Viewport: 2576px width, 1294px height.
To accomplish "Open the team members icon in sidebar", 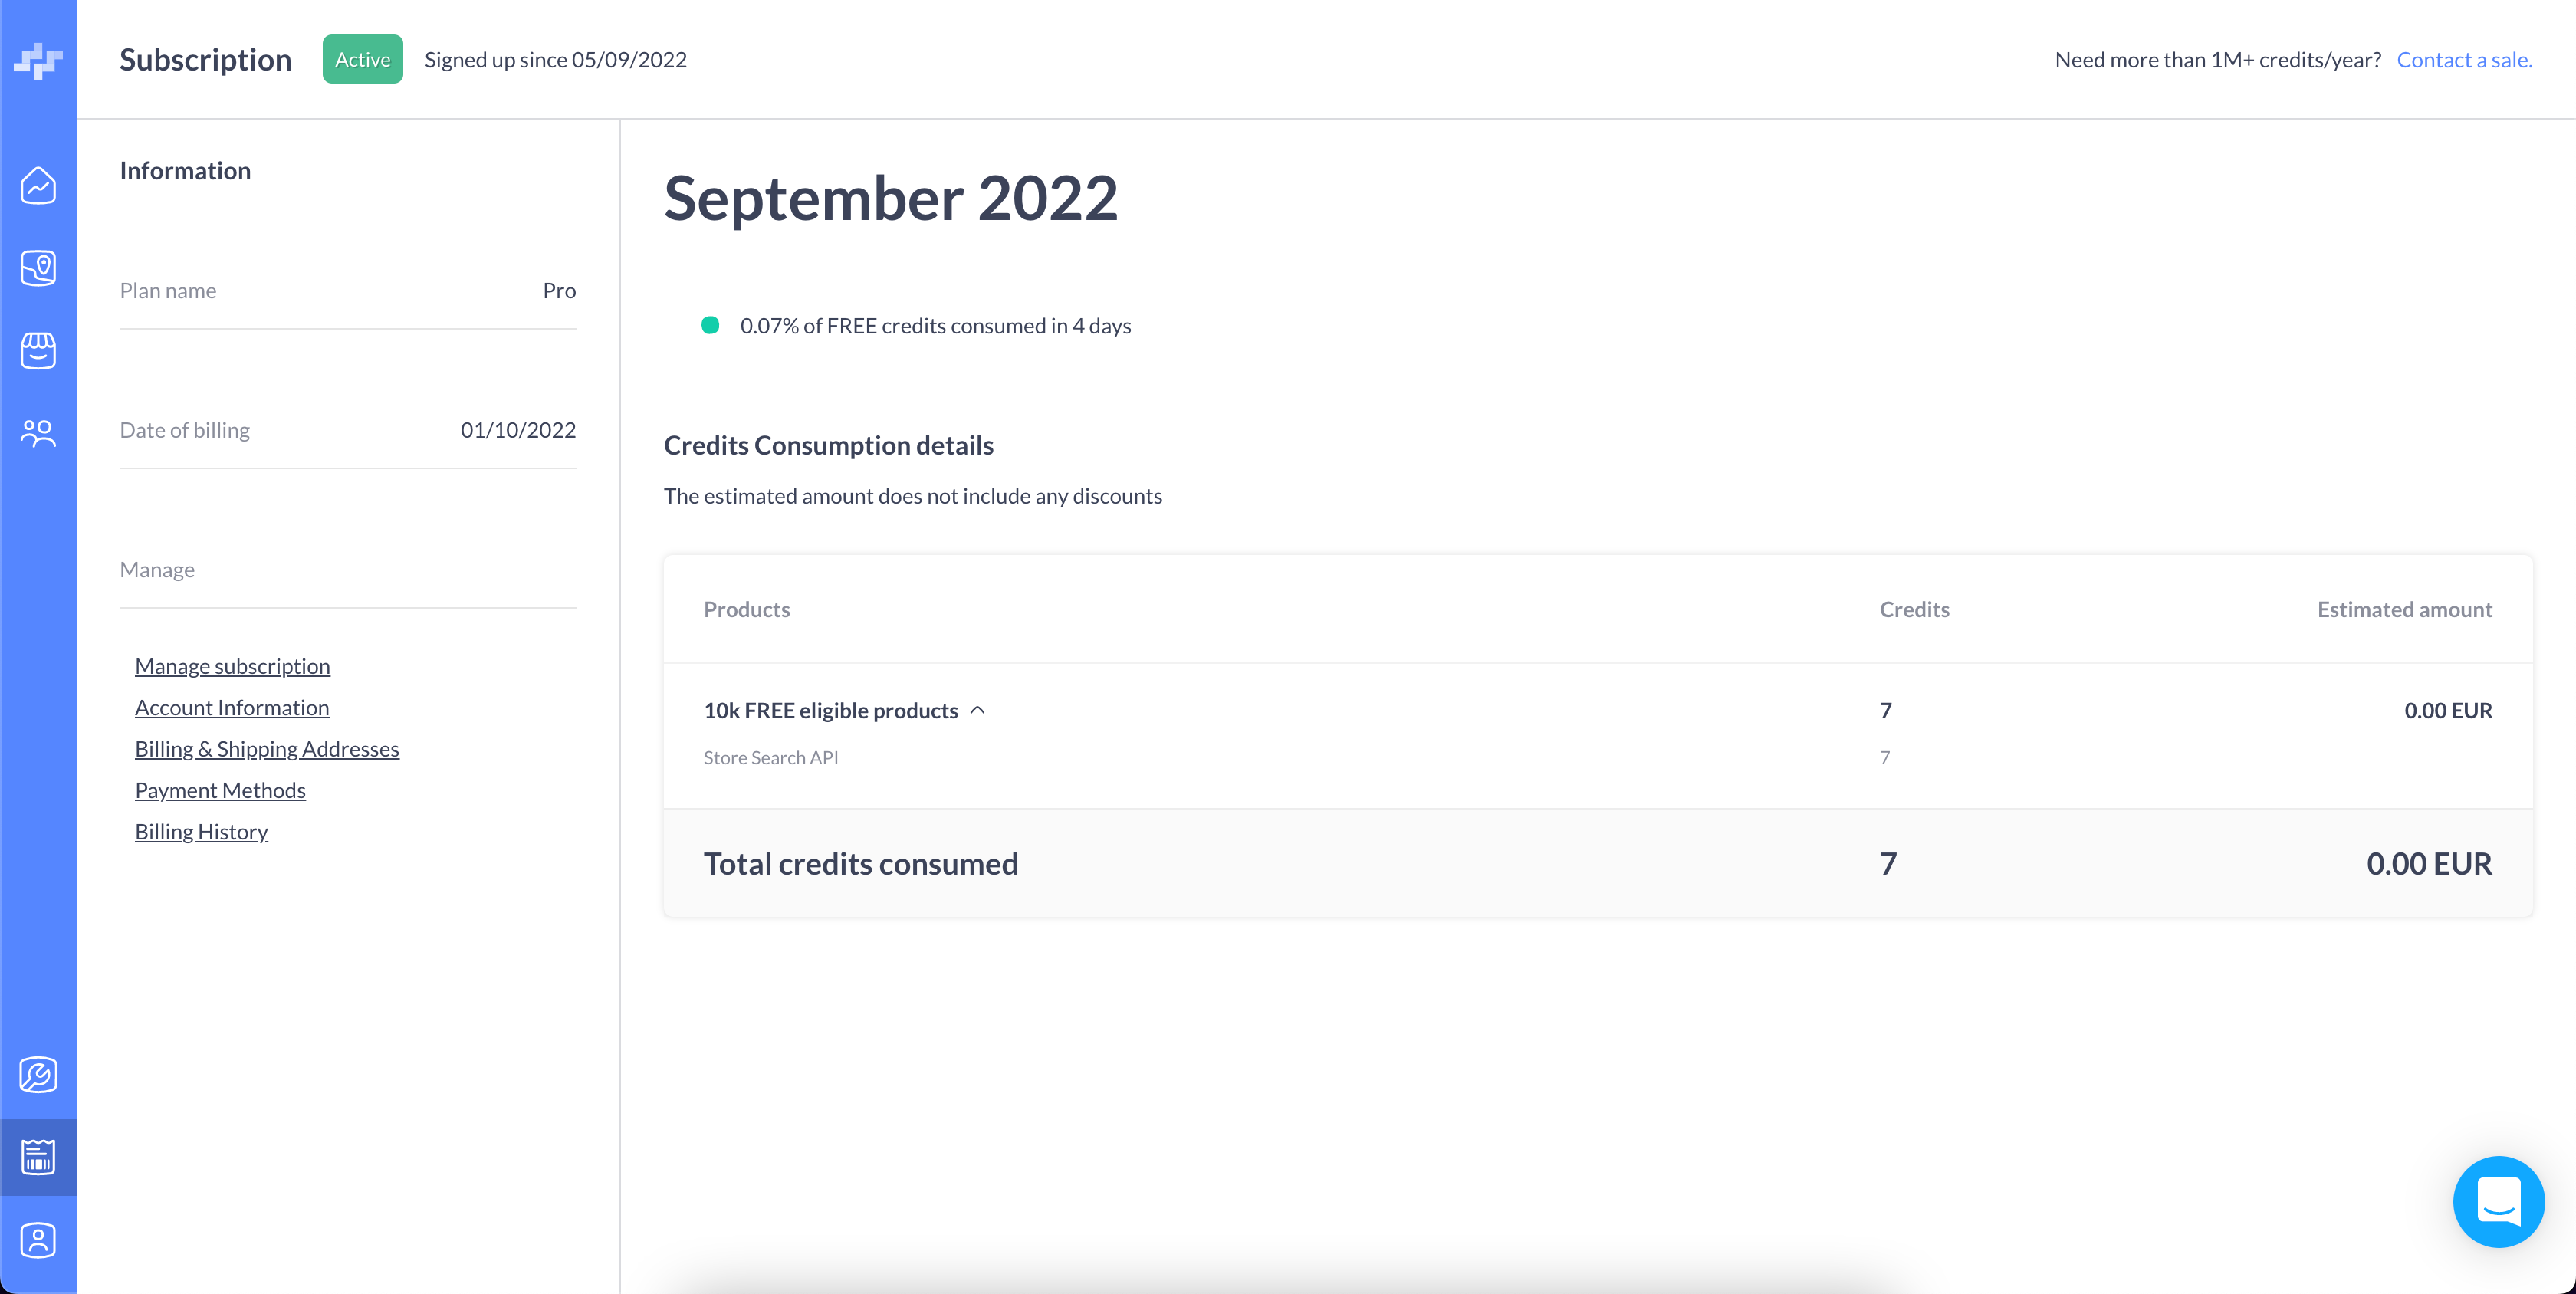I will coord(38,433).
